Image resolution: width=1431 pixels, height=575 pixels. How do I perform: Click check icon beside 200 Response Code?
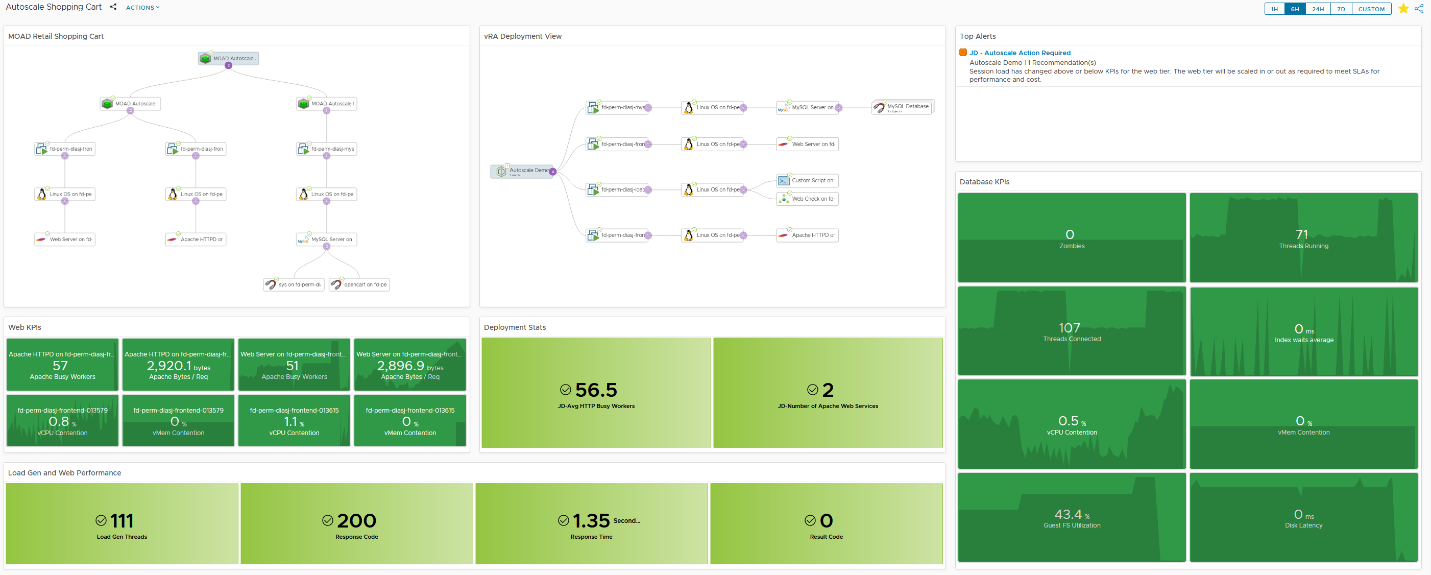coord(329,520)
